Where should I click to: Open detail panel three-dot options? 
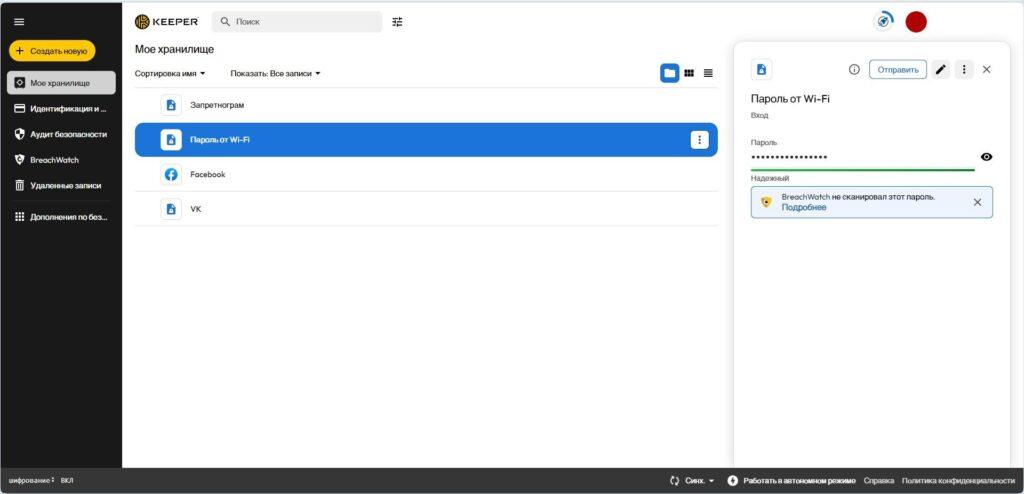point(964,69)
